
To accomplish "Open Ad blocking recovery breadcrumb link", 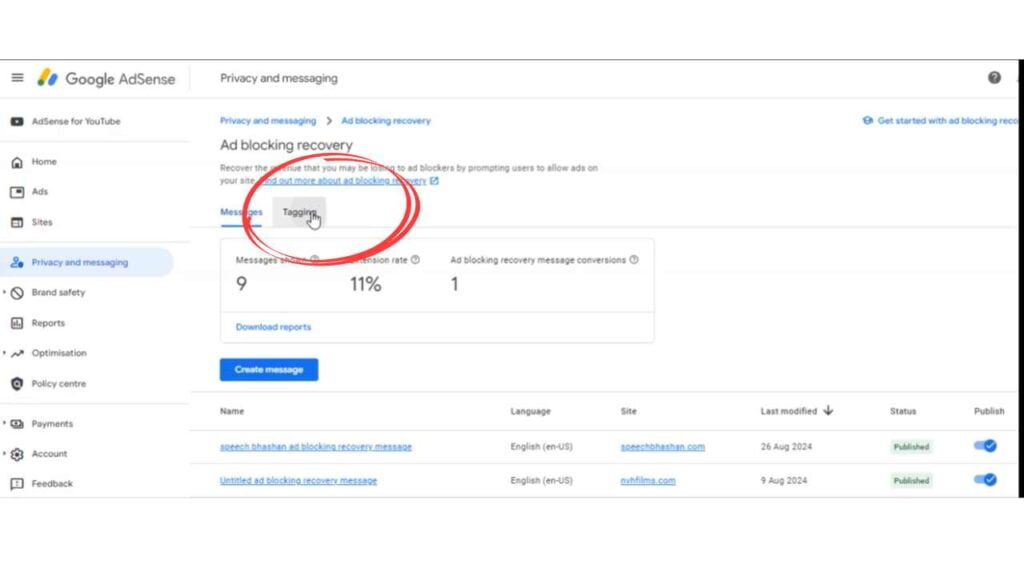I will pyautogui.click(x=386, y=121).
